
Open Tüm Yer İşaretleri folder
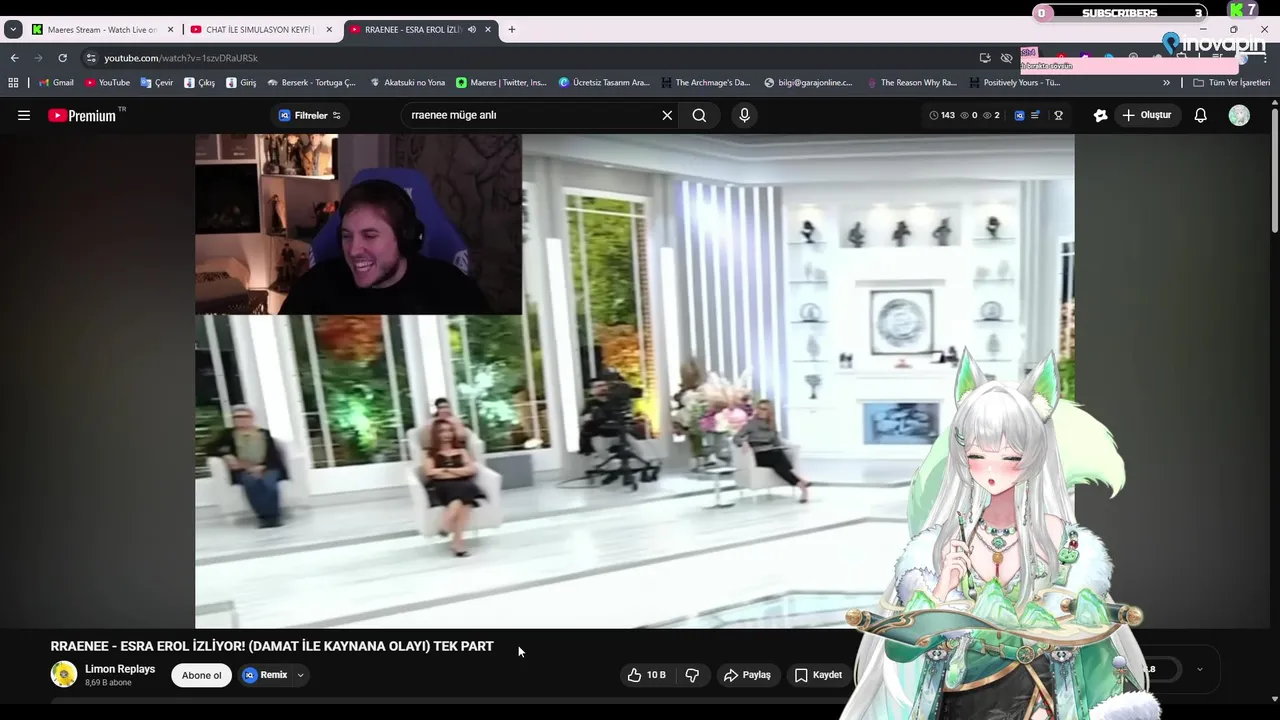coord(1231,83)
